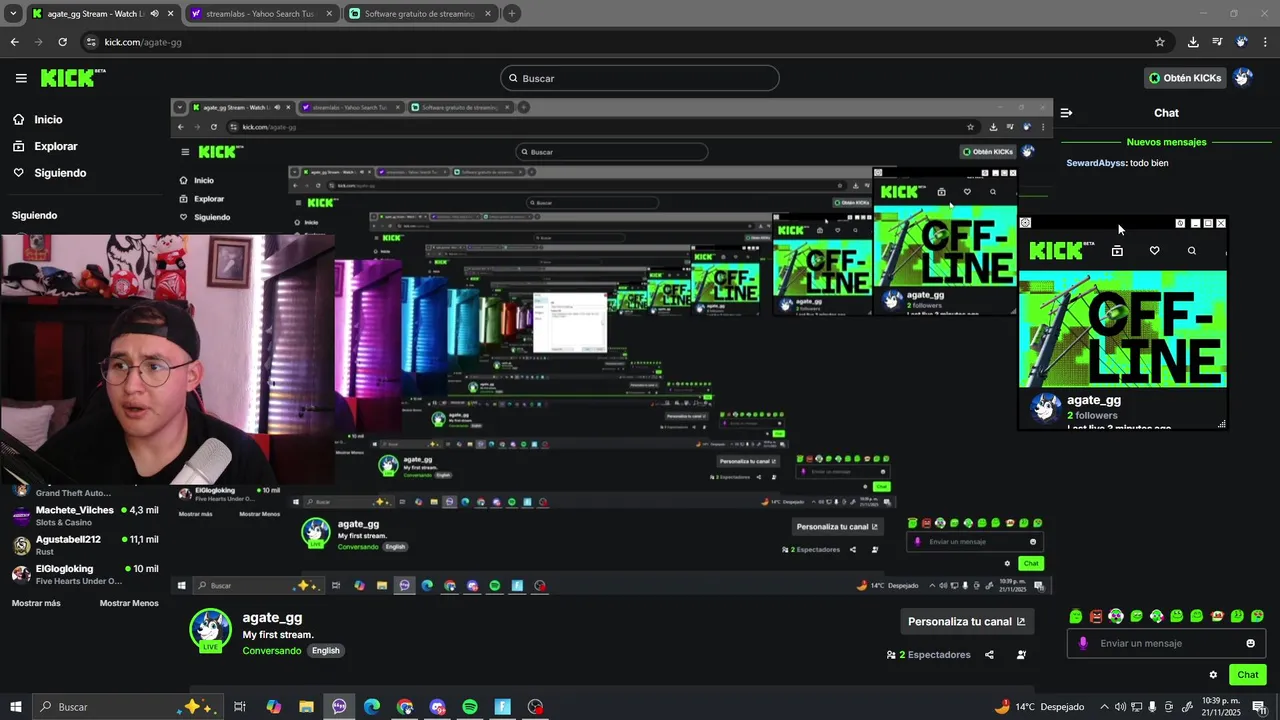Click the Kick logo in header
The width and height of the screenshot is (1280, 720).
72,78
